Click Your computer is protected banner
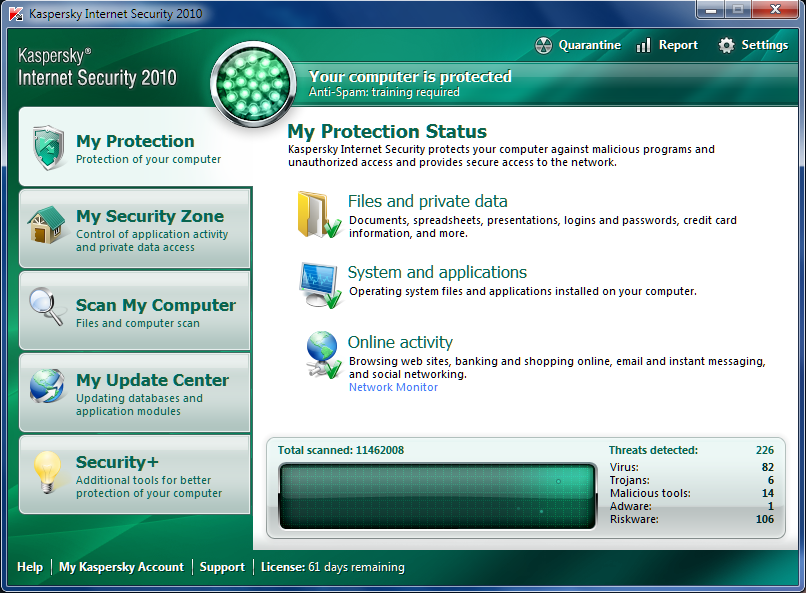This screenshot has width=806, height=593. 410,77
